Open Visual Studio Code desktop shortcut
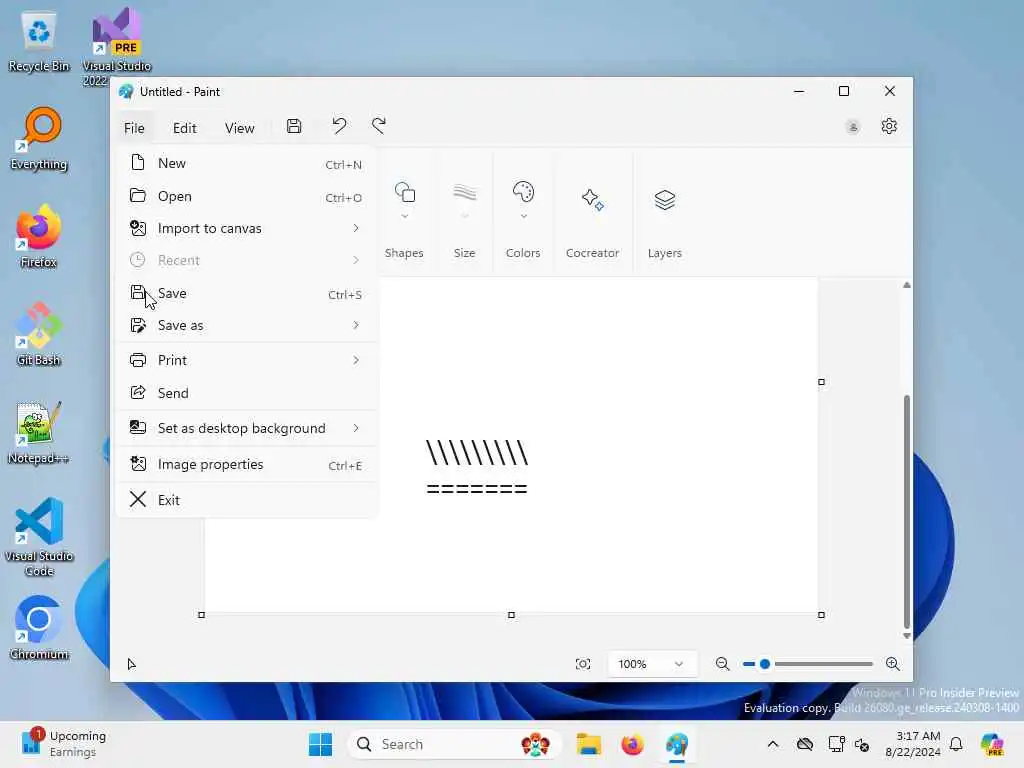 click(39, 537)
